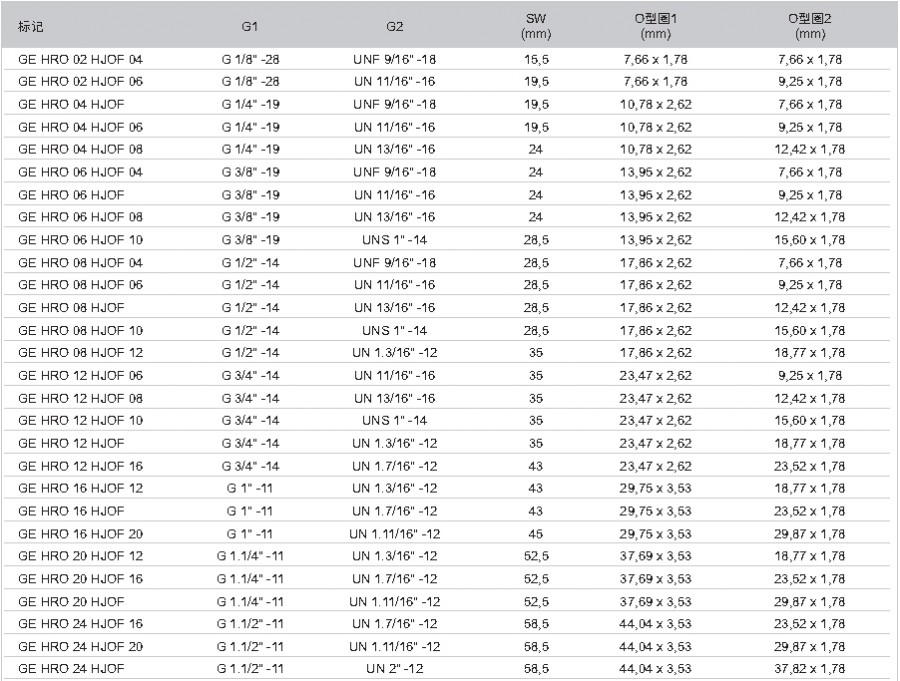Click GE HRO 12 HJOF 16 row label

pyautogui.click(x=80, y=466)
